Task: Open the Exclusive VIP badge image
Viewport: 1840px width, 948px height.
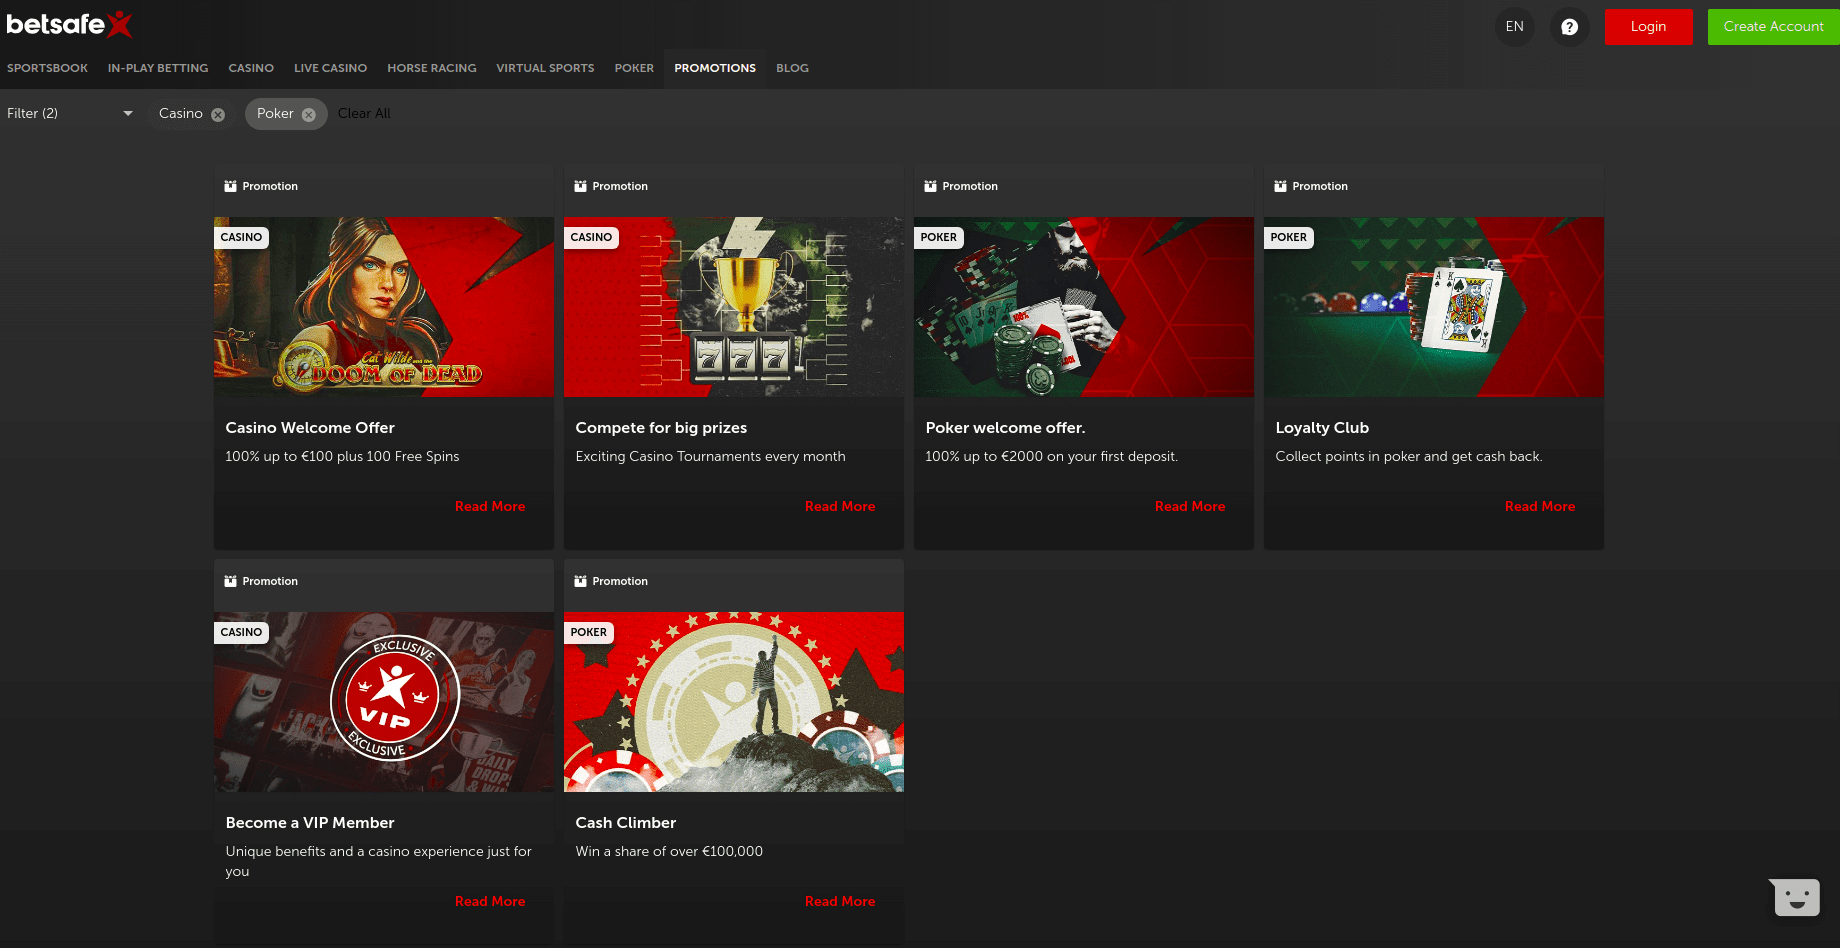Action: coord(384,702)
